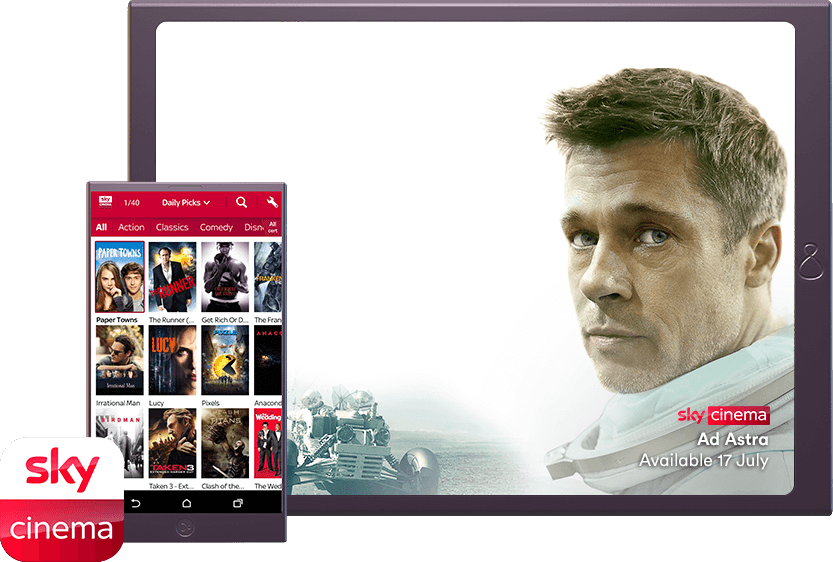Open the Lucy movie poster
This screenshot has height=562, width=833.
(172, 360)
